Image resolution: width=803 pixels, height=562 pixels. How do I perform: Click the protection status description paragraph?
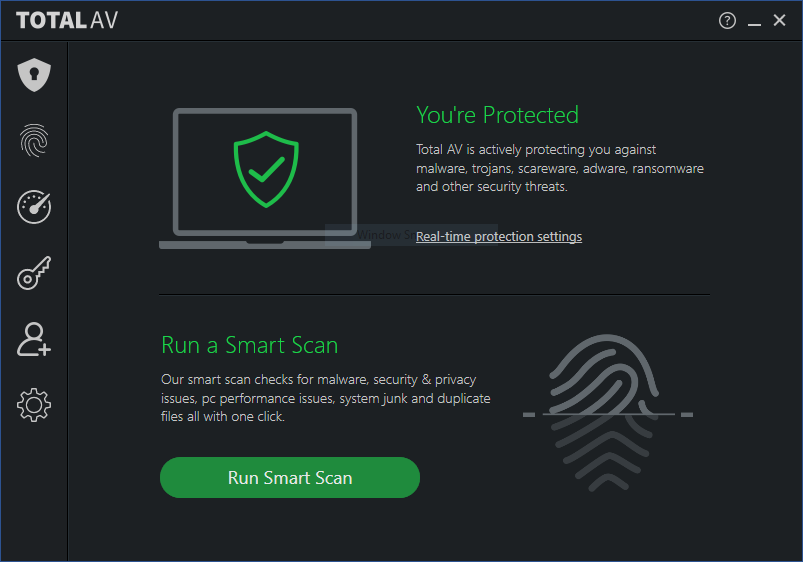pyautogui.click(x=560, y=168)
